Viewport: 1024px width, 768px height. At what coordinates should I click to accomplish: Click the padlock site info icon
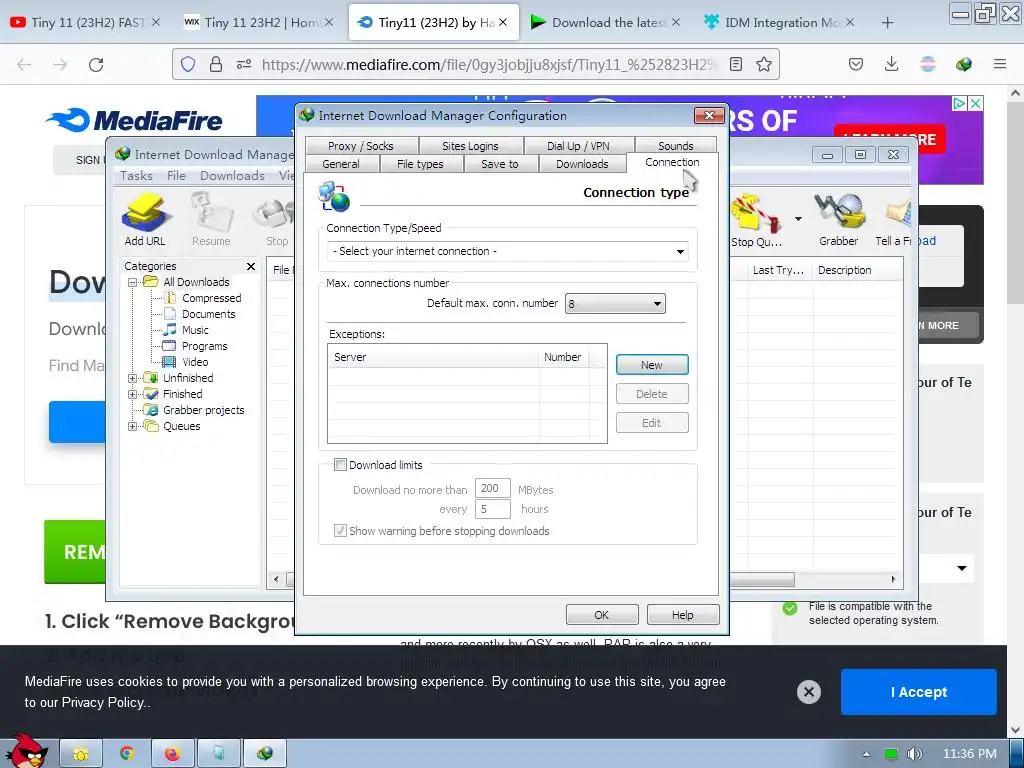point(216,64)
